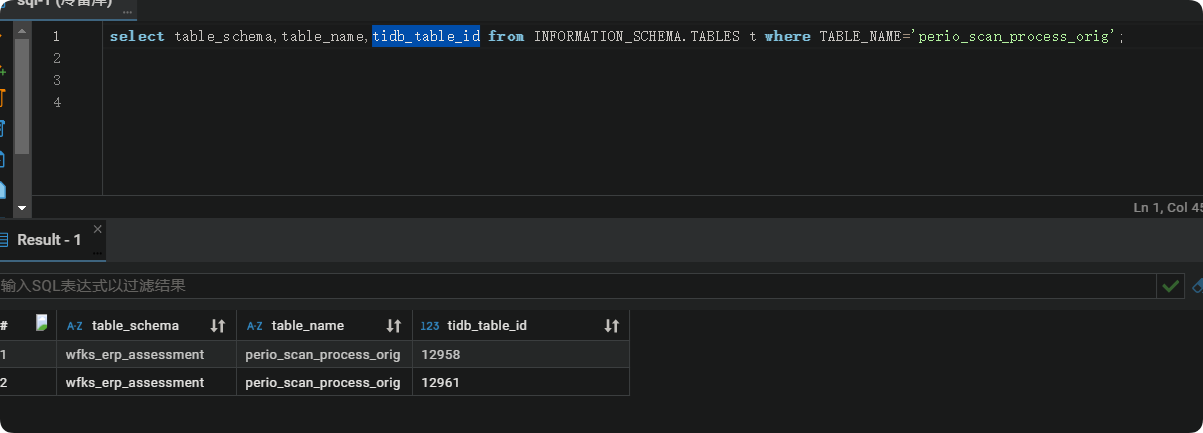Sort results by tidb_table_id column arrows
This screenshot has width=1203, height=433.
(x=612, y=326)
